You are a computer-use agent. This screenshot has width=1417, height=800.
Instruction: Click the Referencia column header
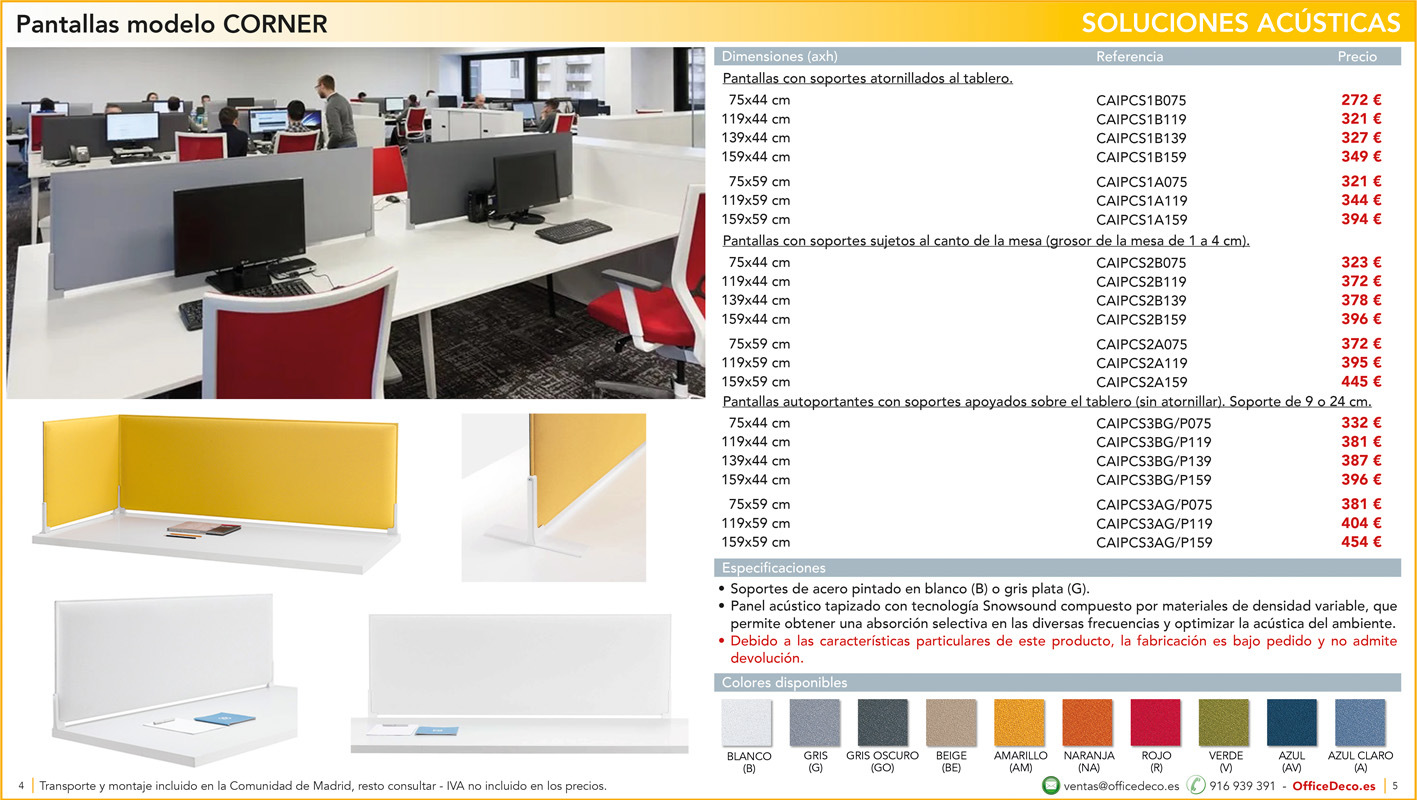pyautogui.click(x=1130, y=57)
